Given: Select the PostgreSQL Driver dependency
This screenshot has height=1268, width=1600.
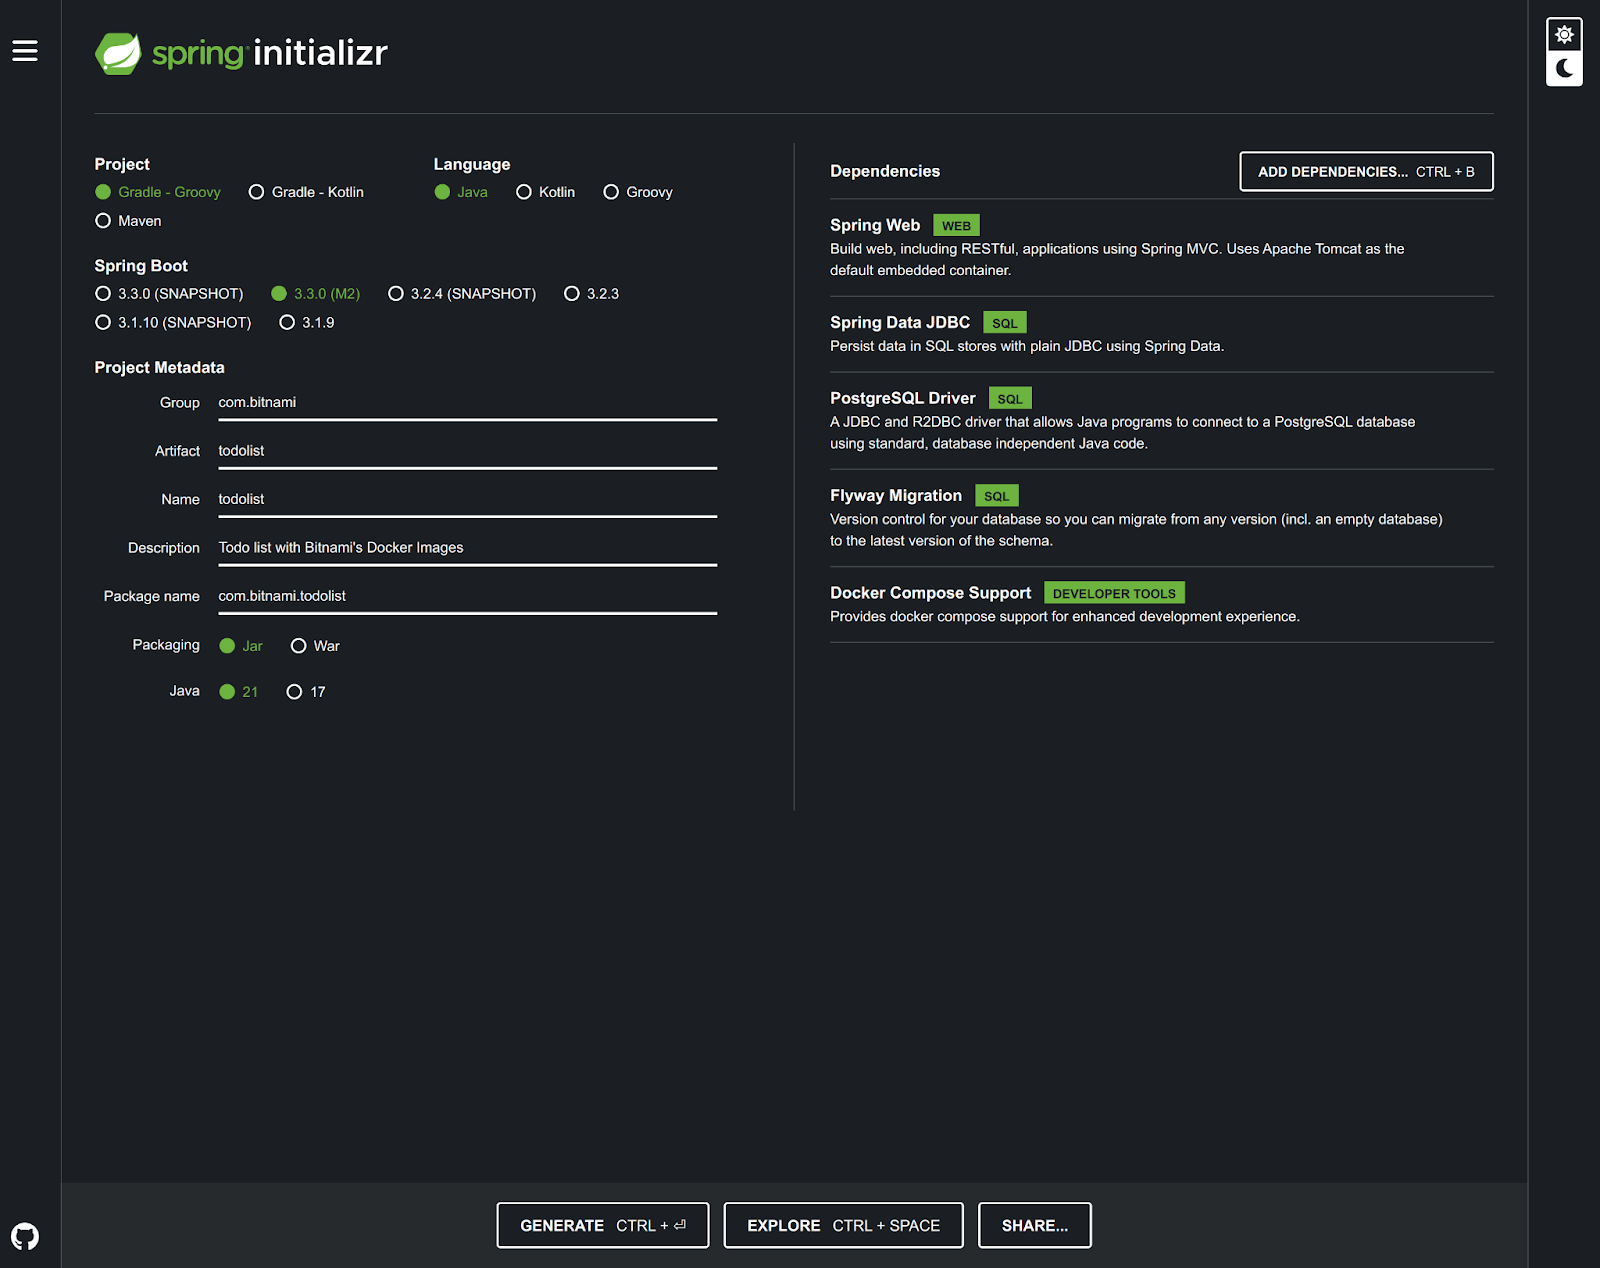Looking at the screenshot, I should (1162, 420).
